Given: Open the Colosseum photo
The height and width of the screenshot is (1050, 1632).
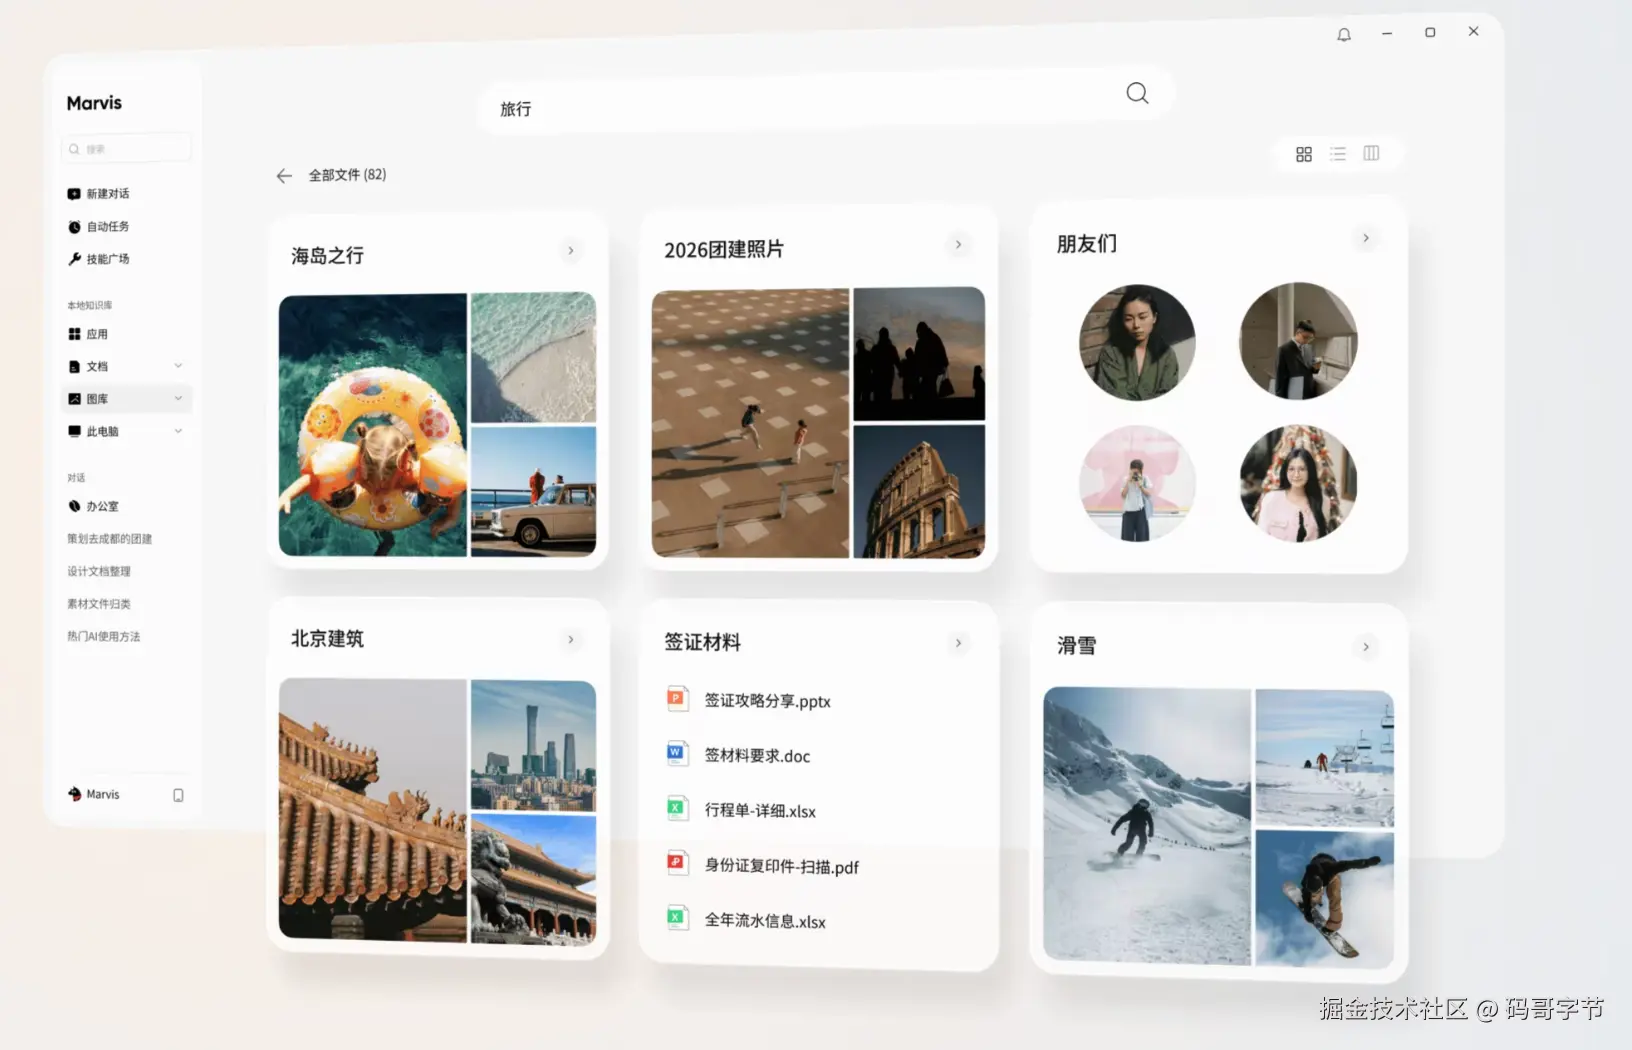Looking at the screenshot, I should coord(919,491).
